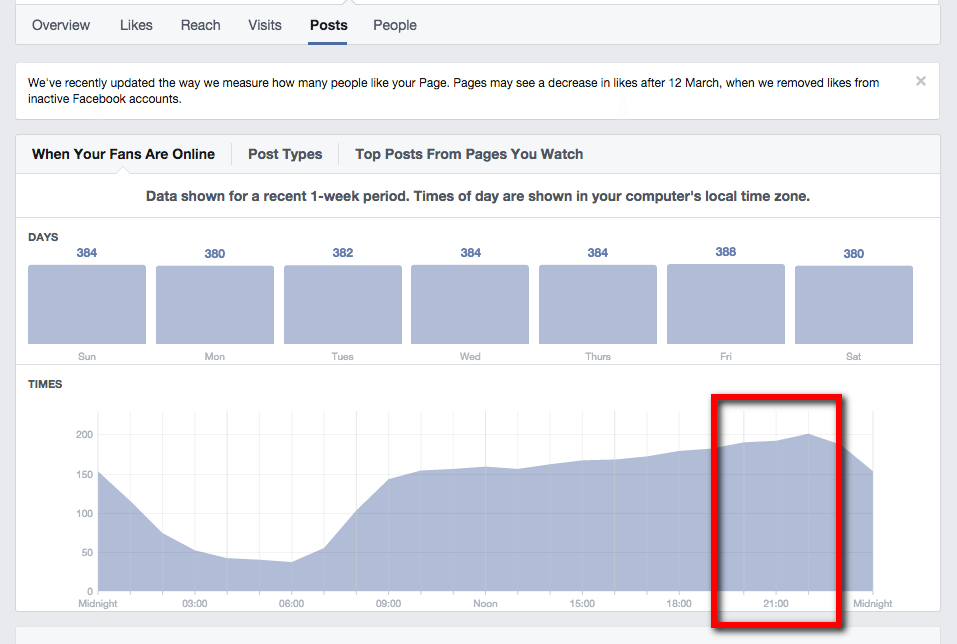This screenshot has height=644, width=957.
Task: Select the People insights tab
Action: (394, 25)
